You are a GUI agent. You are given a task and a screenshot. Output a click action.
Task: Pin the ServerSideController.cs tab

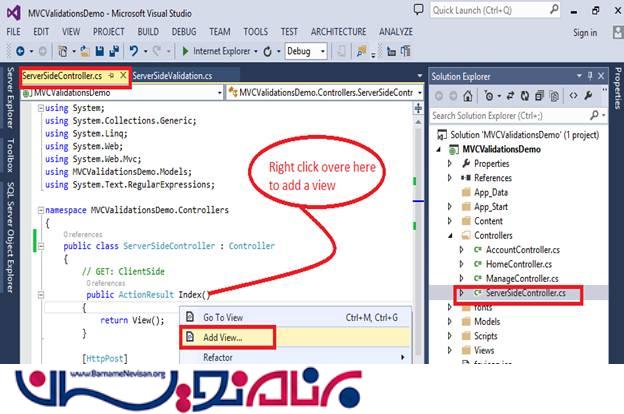[x=111, y=75]
